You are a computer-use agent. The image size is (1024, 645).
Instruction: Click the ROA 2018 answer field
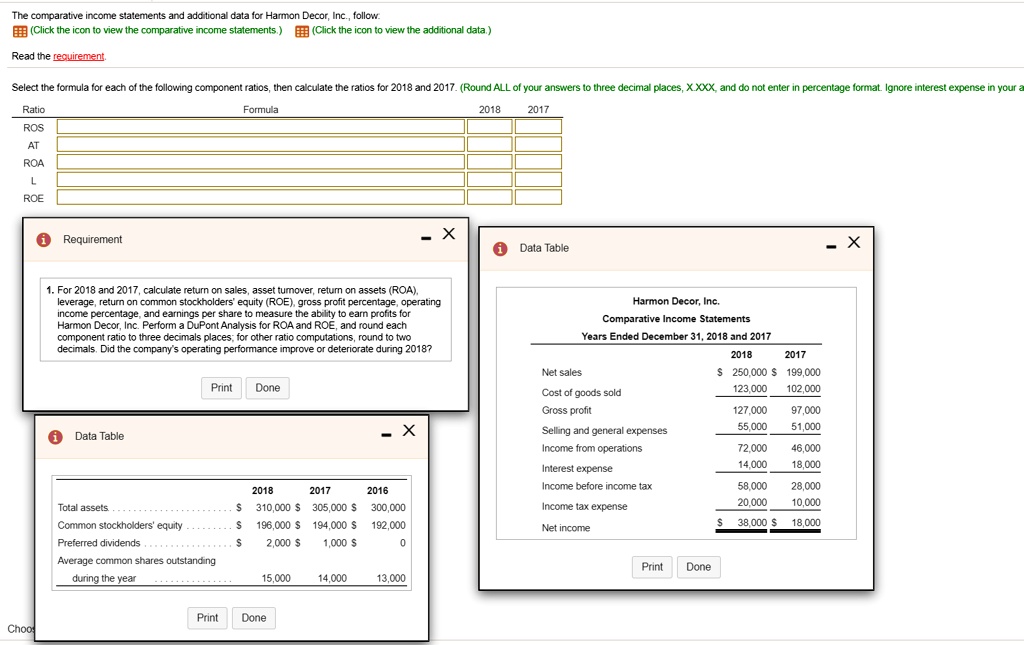pos(487,161)
